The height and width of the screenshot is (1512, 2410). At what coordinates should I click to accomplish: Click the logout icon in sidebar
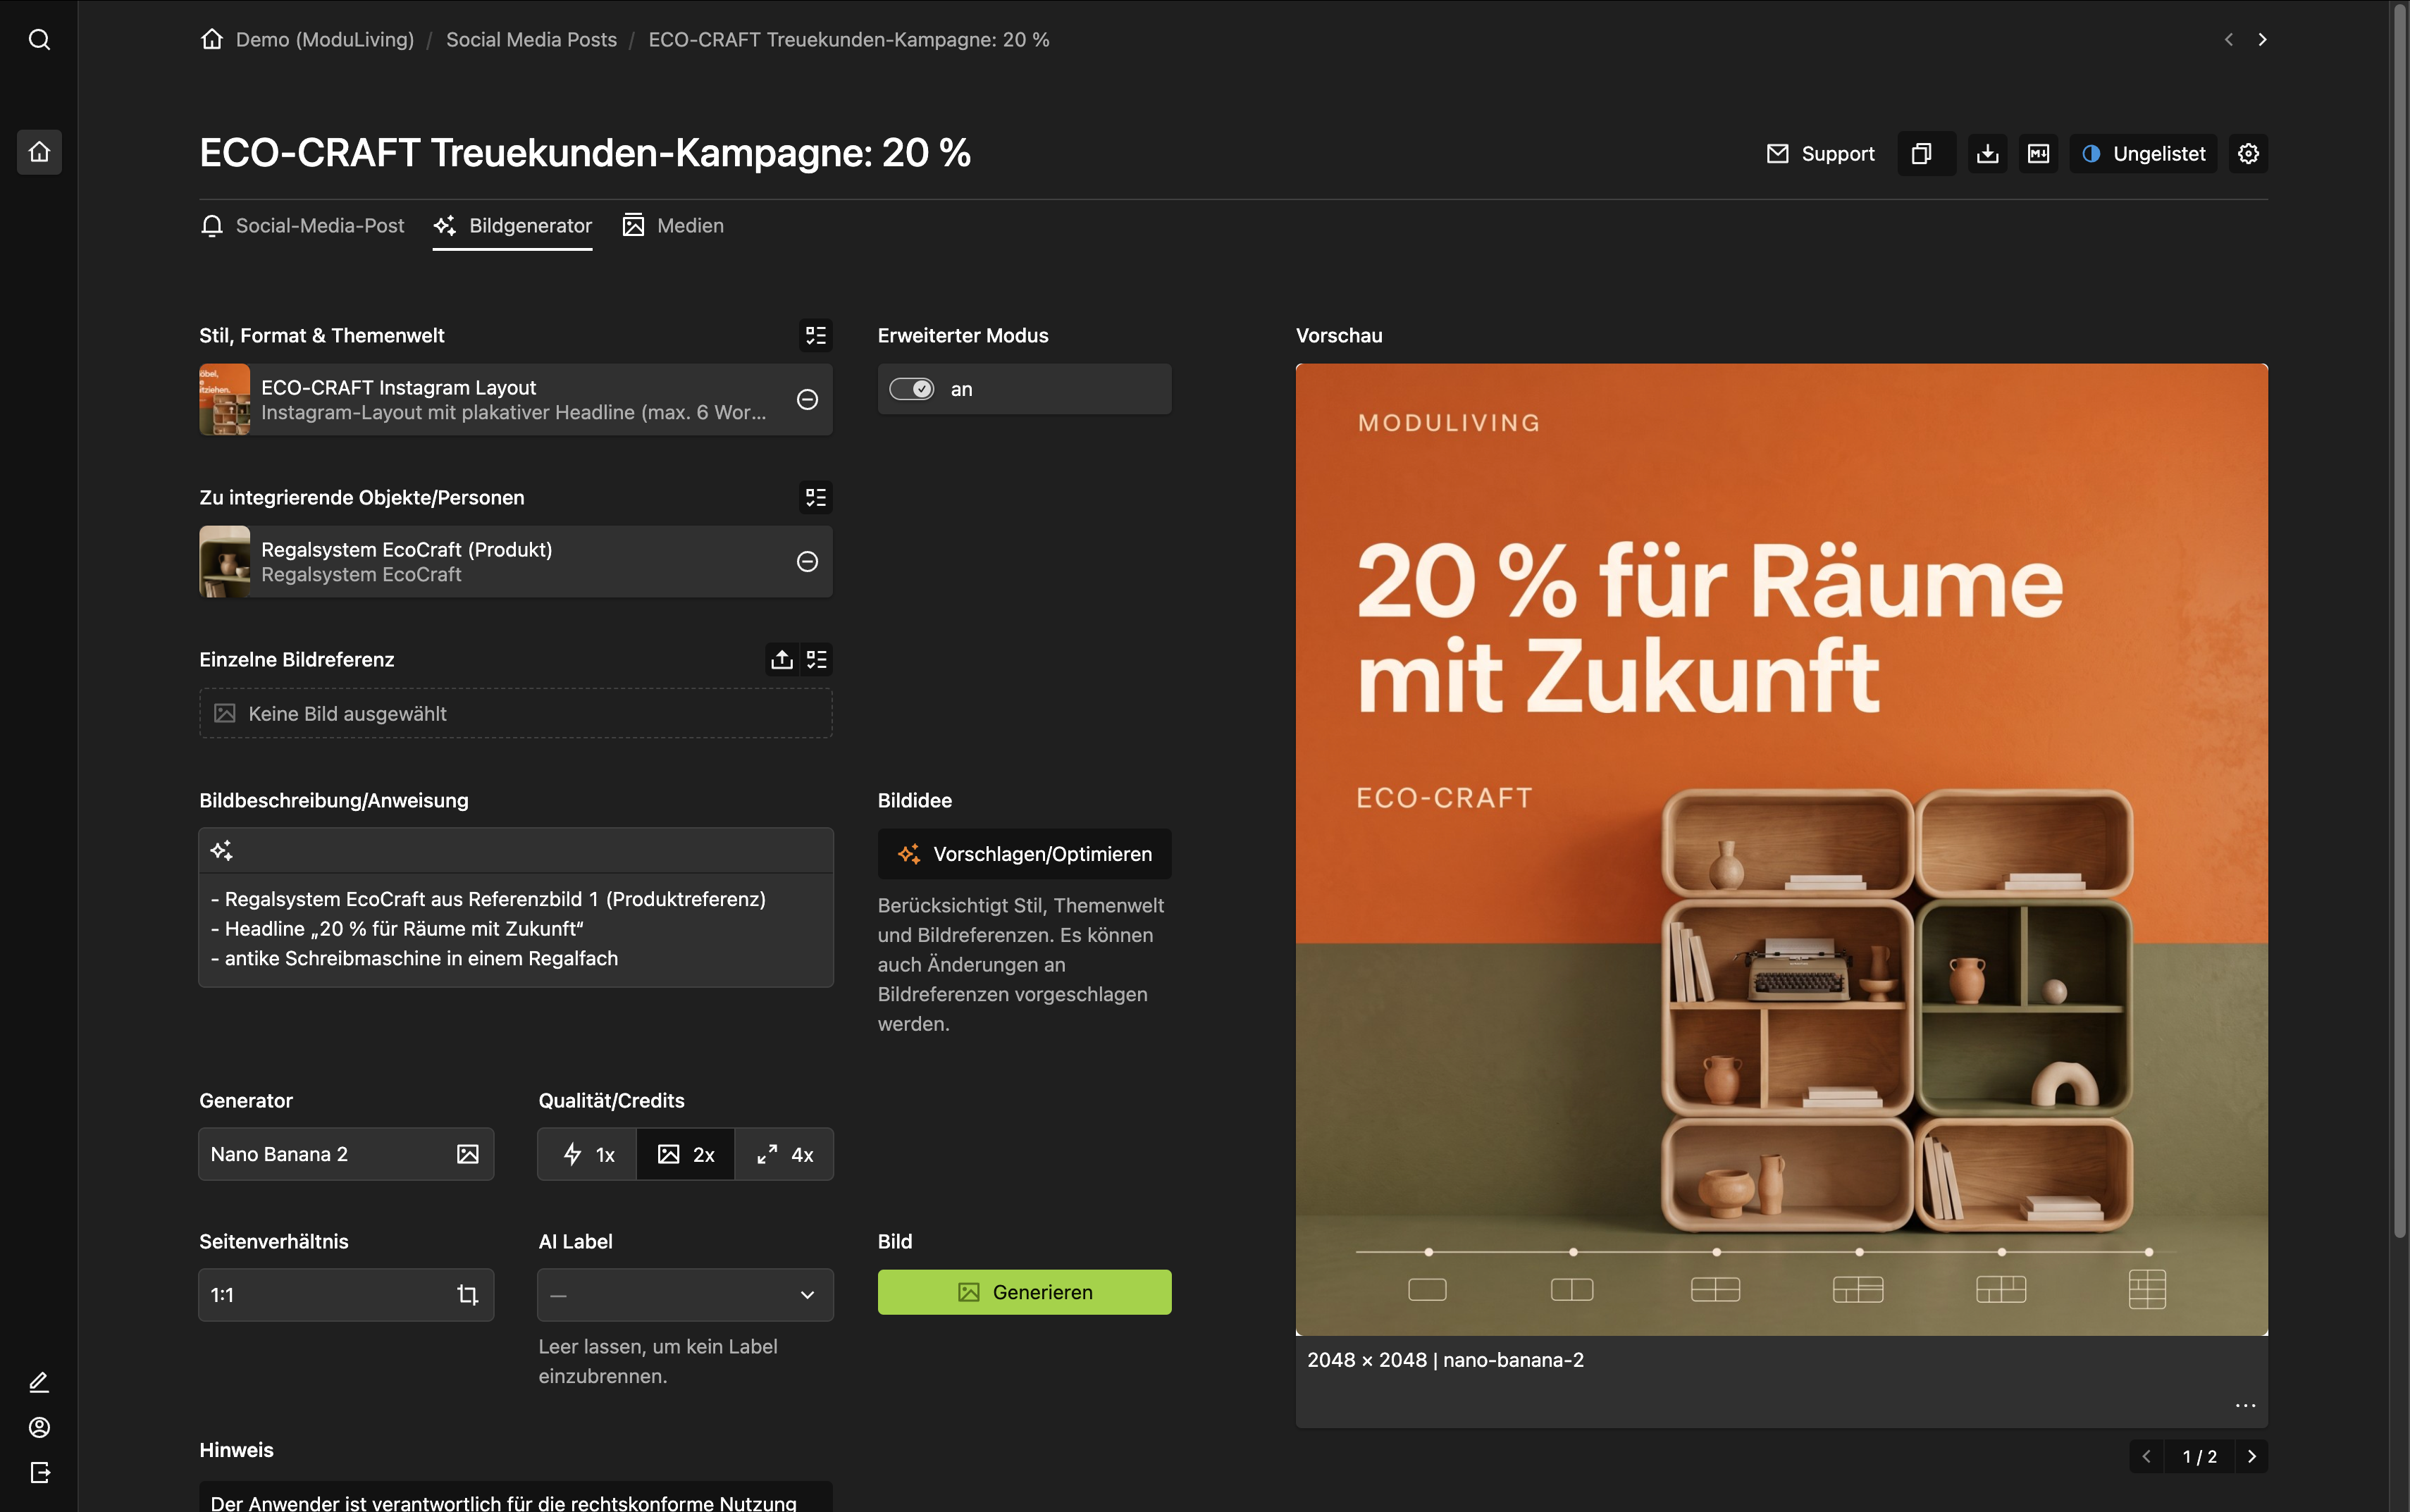[39, 1472]
